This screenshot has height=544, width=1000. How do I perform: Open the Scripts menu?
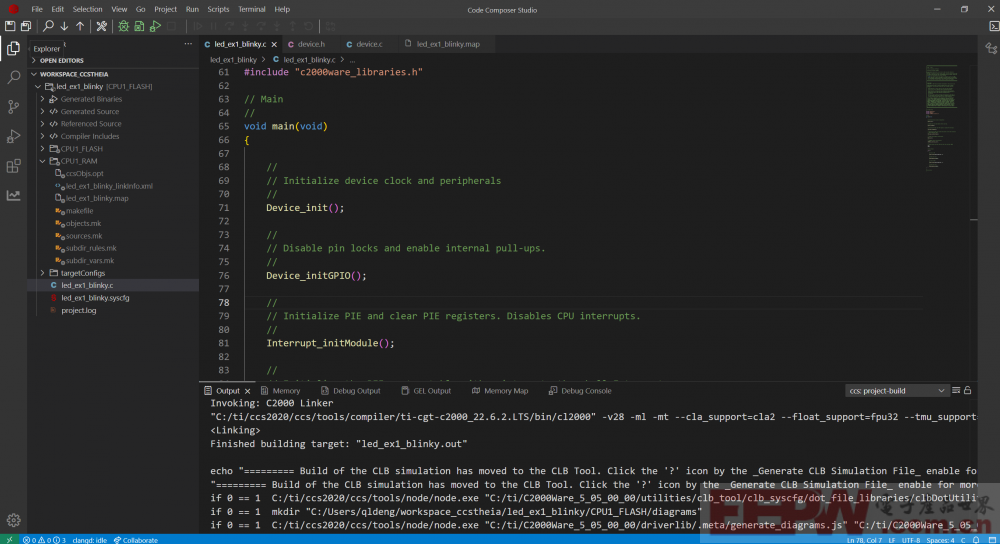point(218,10)
